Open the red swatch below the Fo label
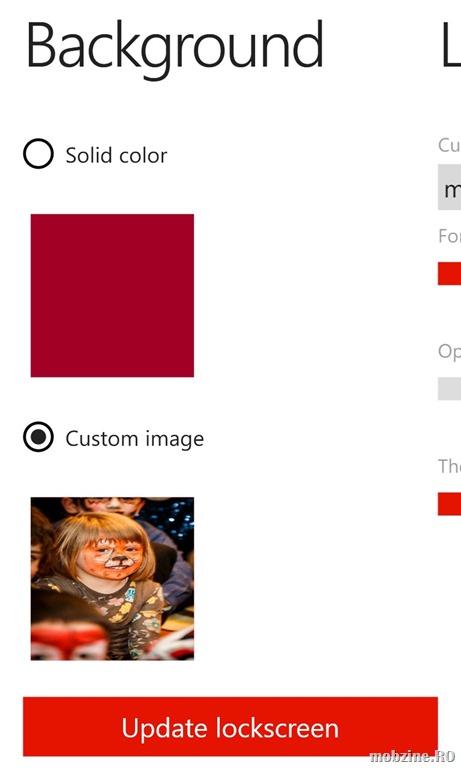 (x=449, y=273)
